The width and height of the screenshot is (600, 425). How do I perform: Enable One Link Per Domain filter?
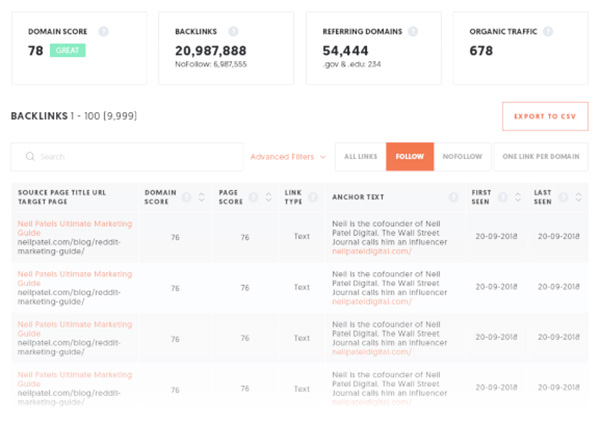(x=540, y=157)
